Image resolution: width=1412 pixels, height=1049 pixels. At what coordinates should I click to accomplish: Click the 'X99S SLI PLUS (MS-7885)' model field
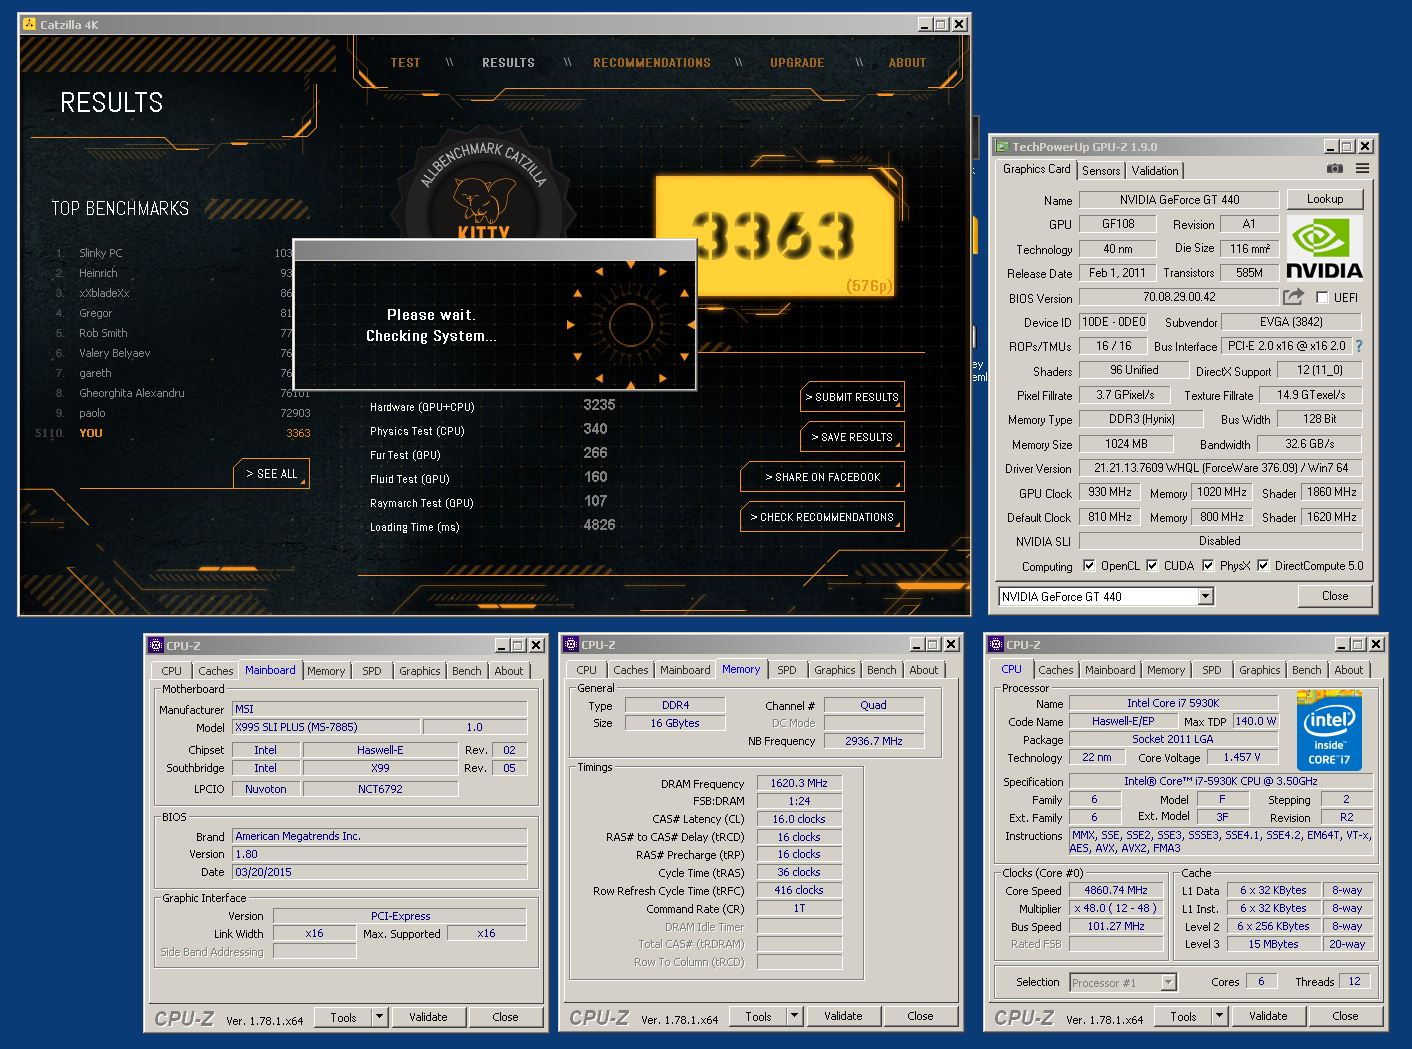(326, 727)
